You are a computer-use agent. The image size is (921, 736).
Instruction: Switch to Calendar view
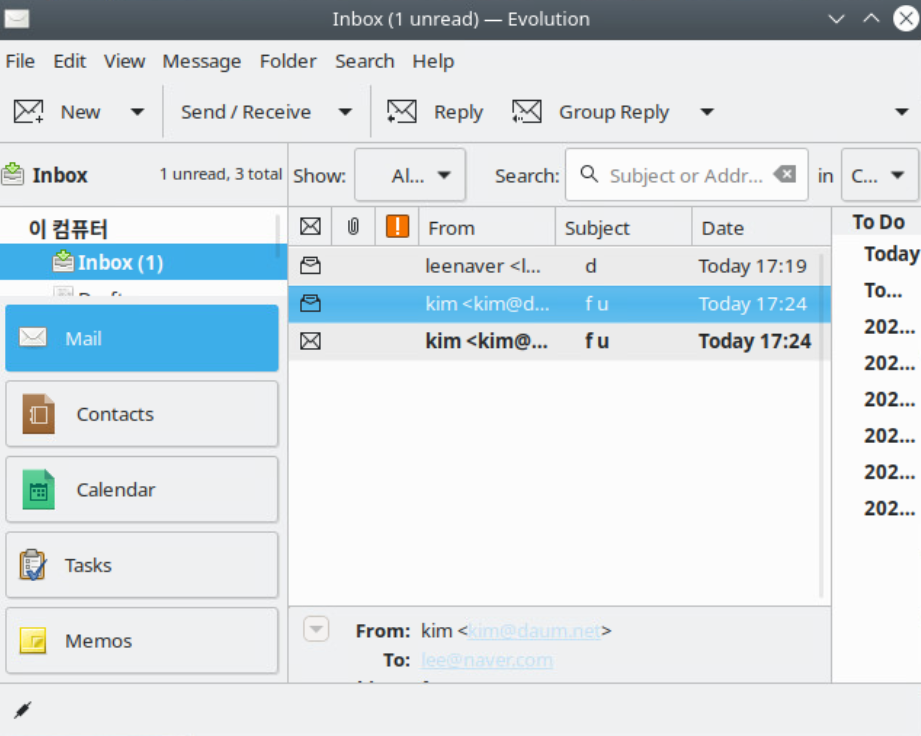(142, 489)
